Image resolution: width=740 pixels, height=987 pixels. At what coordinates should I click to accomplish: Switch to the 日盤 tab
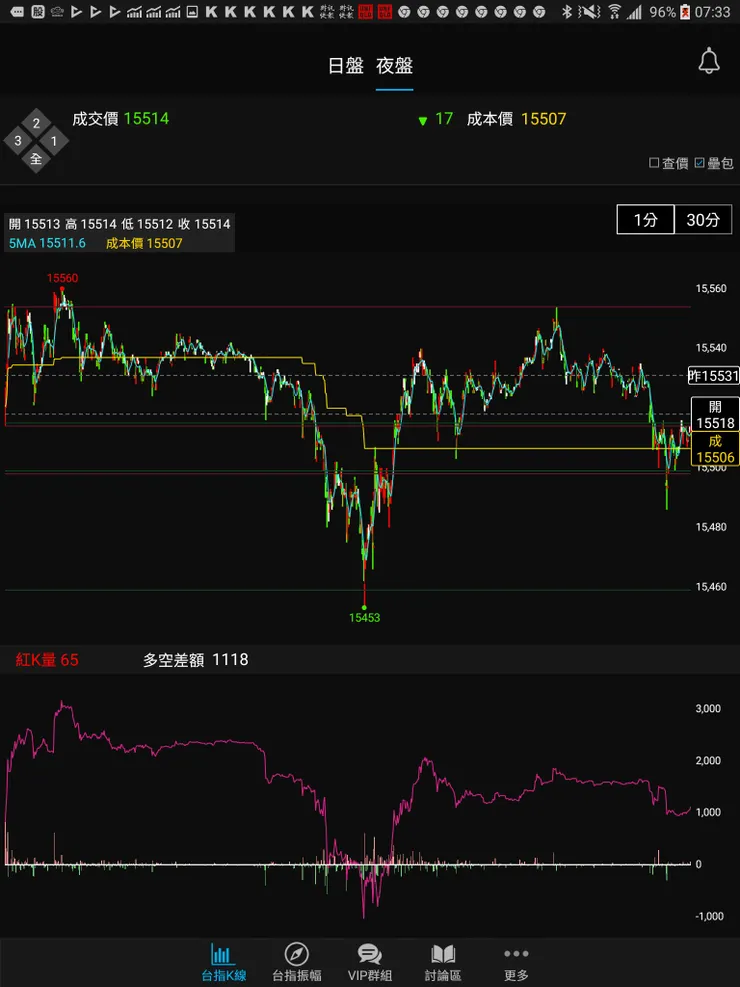click(345, 66)
